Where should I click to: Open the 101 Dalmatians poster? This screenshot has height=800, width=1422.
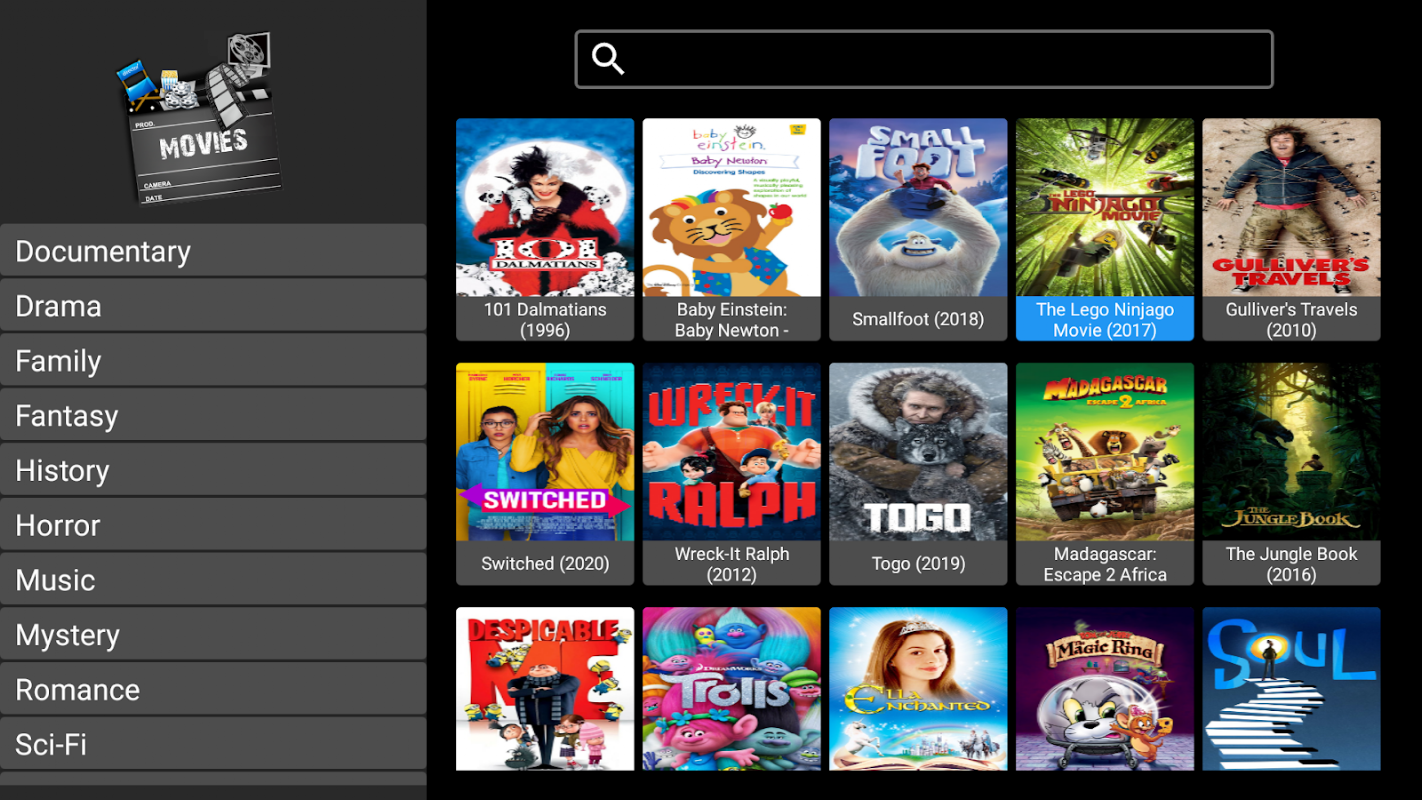pos(545,207)
